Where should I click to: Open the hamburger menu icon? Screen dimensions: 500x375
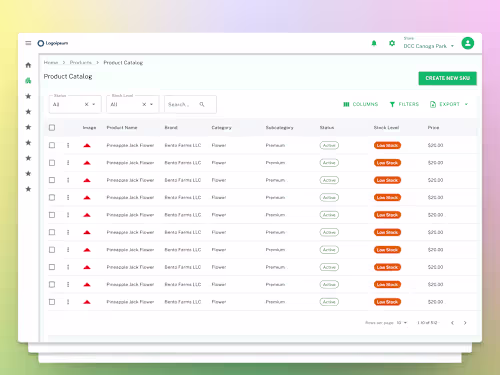click(28, 43)
